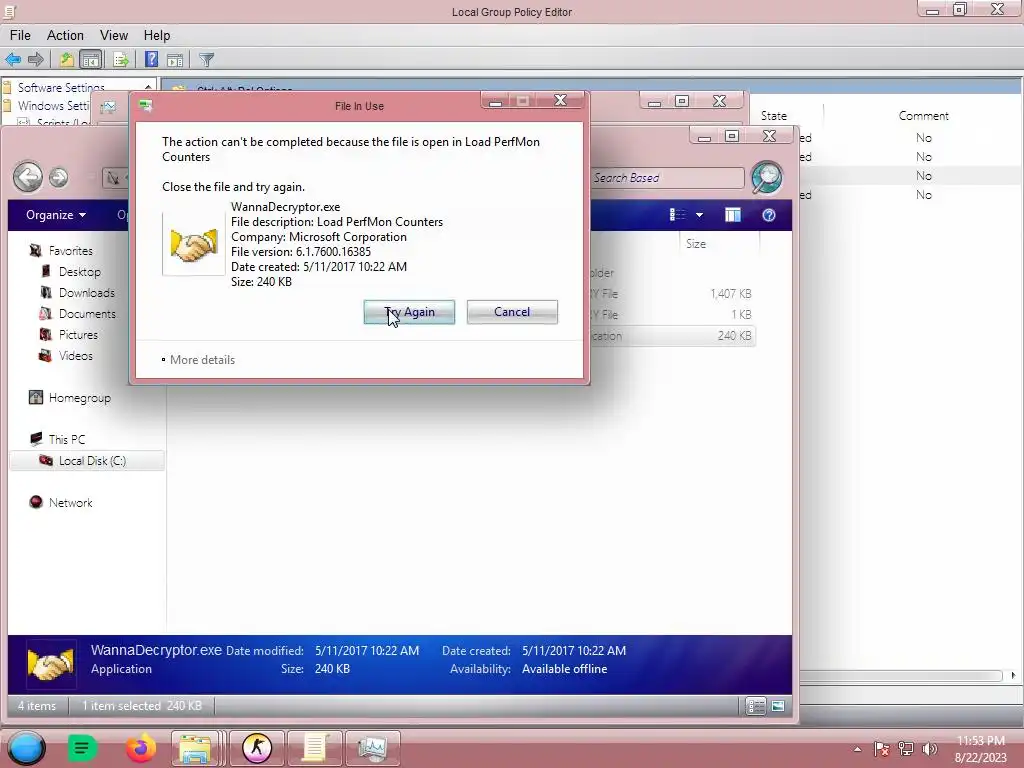The width and height of the screenshot is (1024, 768).
Task: Click the network tray icon
Action: 906,748
